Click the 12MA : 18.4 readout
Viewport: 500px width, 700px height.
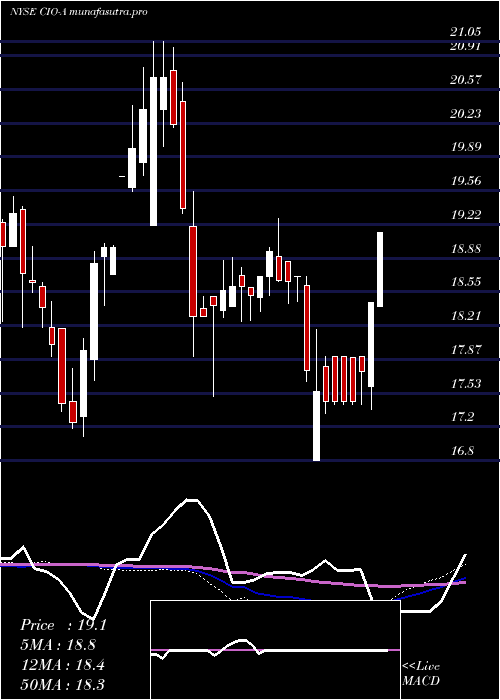click(x=62, y=665)
